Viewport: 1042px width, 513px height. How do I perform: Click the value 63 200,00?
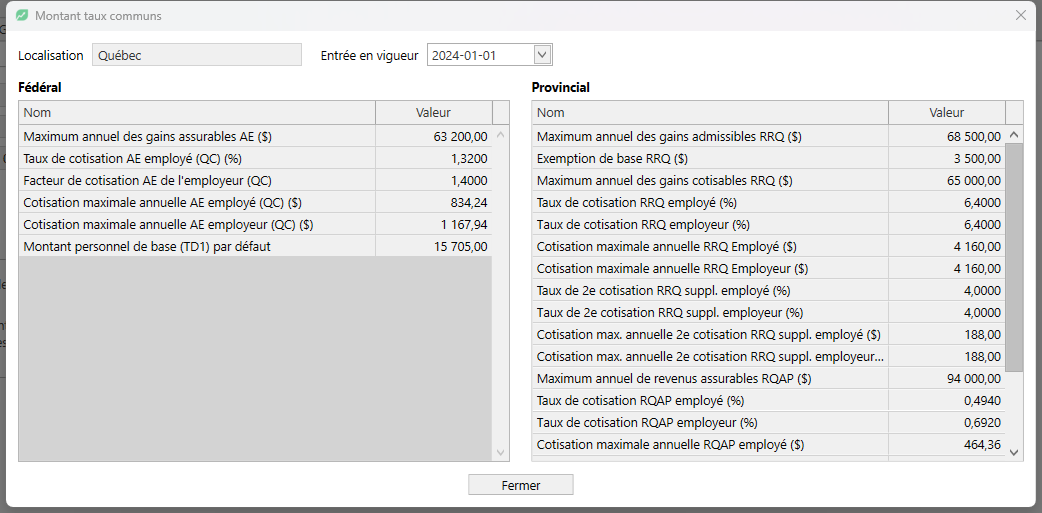tap(460, 136)
